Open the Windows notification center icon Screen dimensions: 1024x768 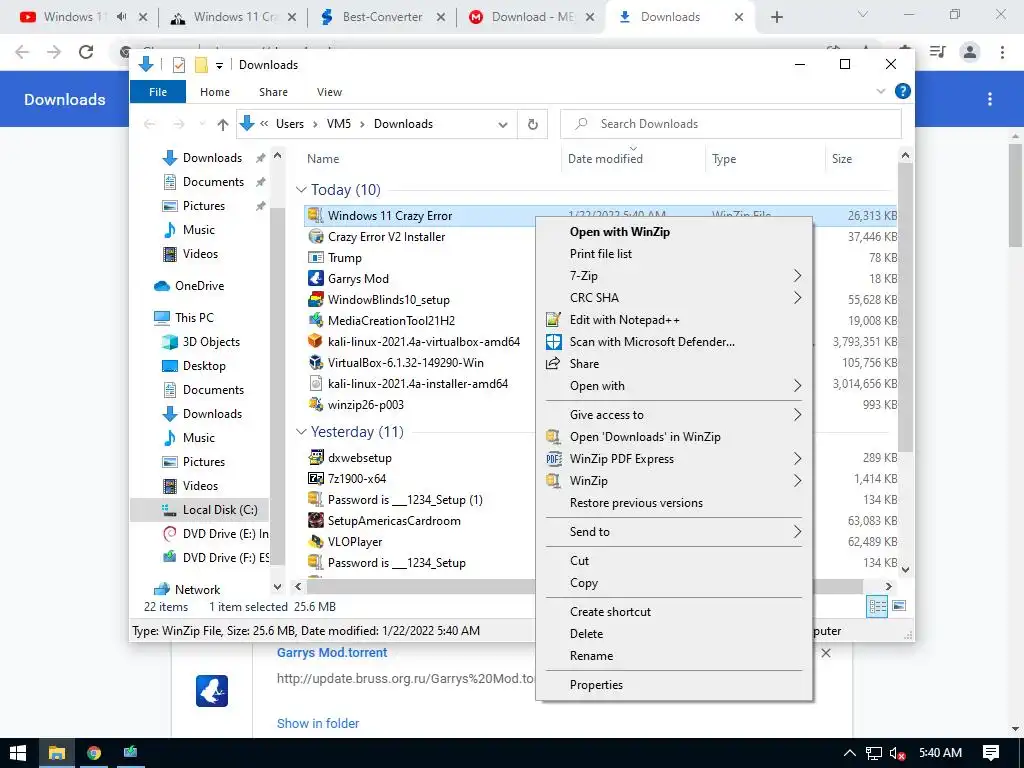tap(991, 753)
